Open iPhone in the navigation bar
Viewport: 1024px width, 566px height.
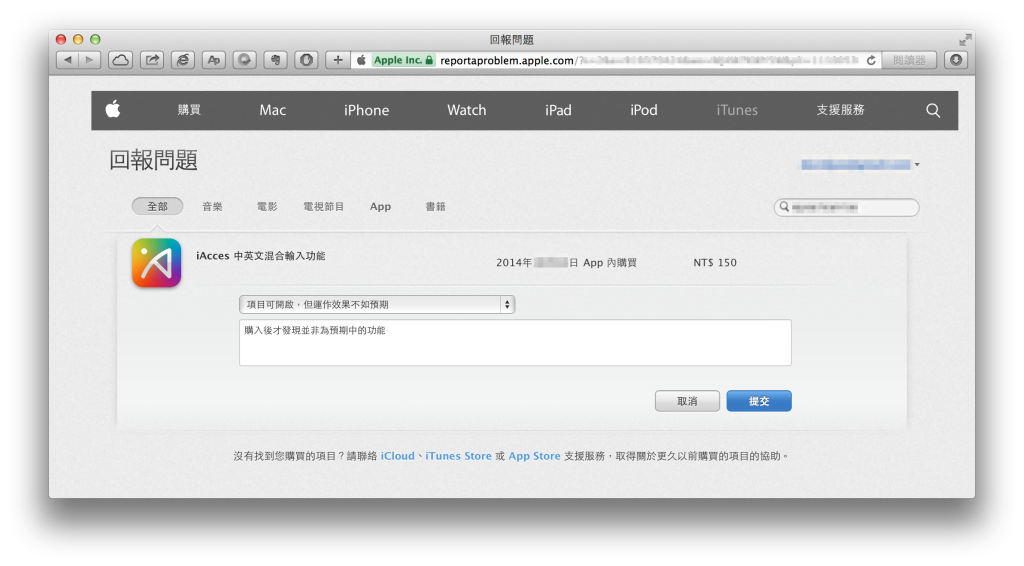click(366, 110)
